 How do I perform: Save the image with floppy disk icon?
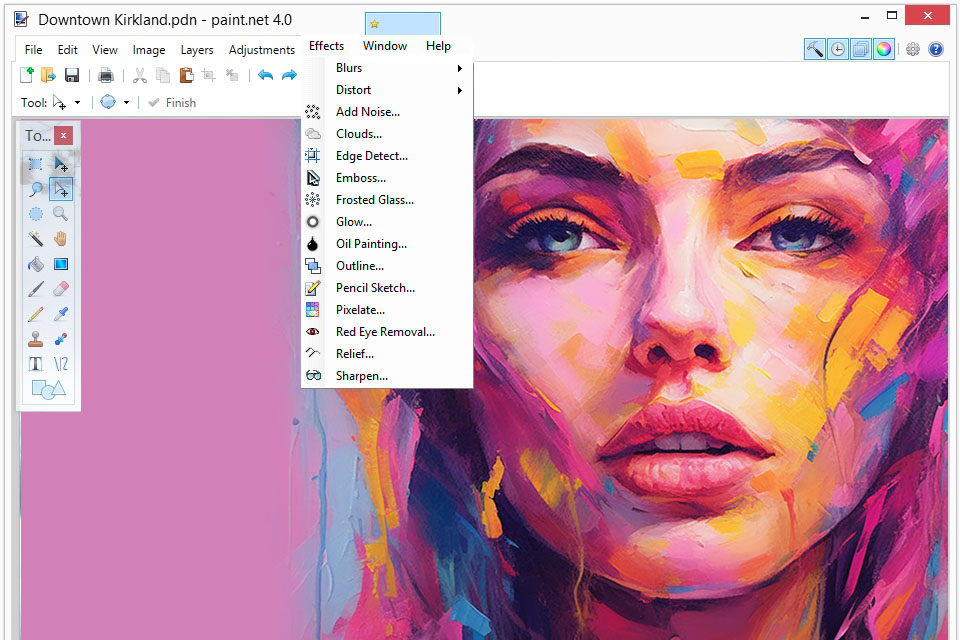tap(72, 75)
